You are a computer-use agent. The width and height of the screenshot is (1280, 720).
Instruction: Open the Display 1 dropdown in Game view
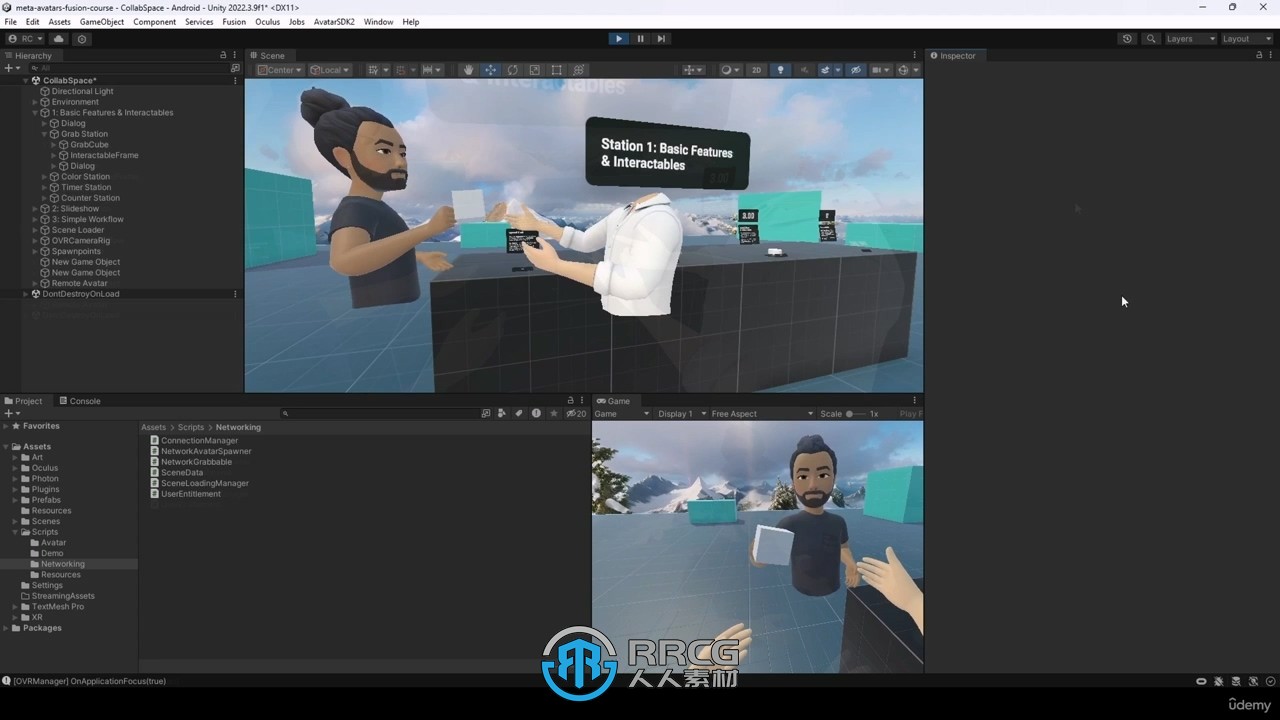680,414
